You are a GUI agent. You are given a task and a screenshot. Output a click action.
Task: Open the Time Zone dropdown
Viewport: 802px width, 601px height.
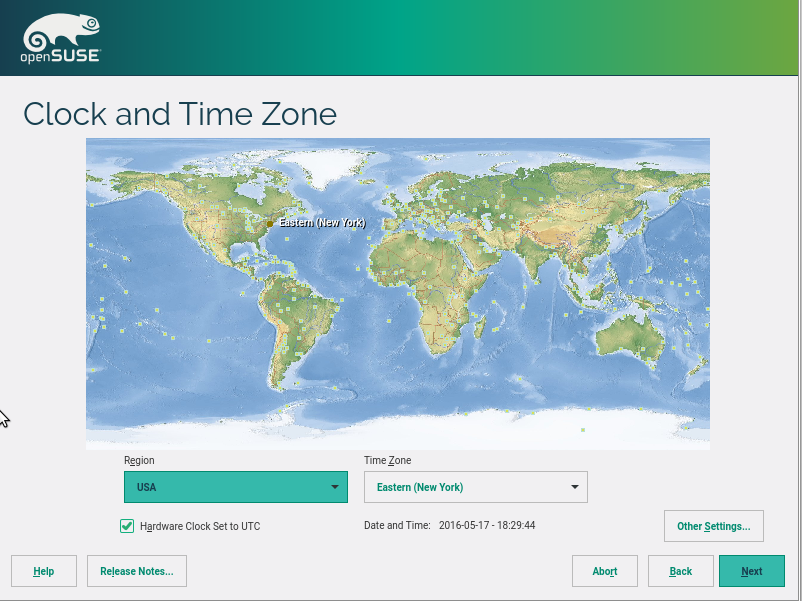(476, 487)
